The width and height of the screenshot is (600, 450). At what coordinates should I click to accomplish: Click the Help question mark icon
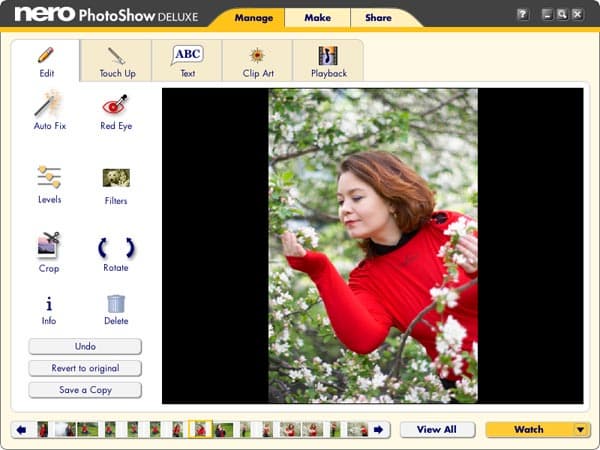click(522, 15)
